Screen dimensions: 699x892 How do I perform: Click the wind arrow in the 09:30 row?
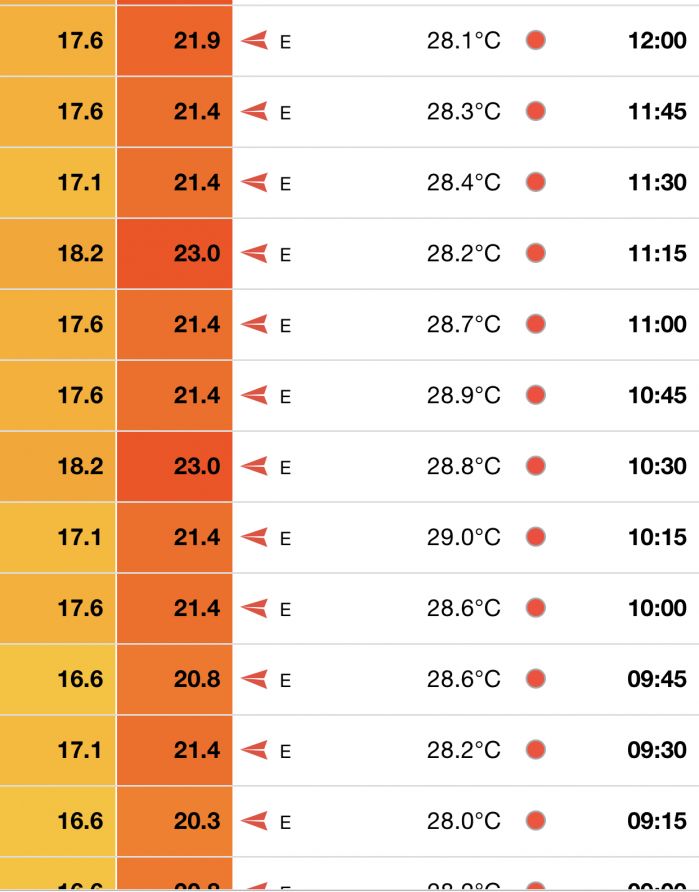point(254,750)
